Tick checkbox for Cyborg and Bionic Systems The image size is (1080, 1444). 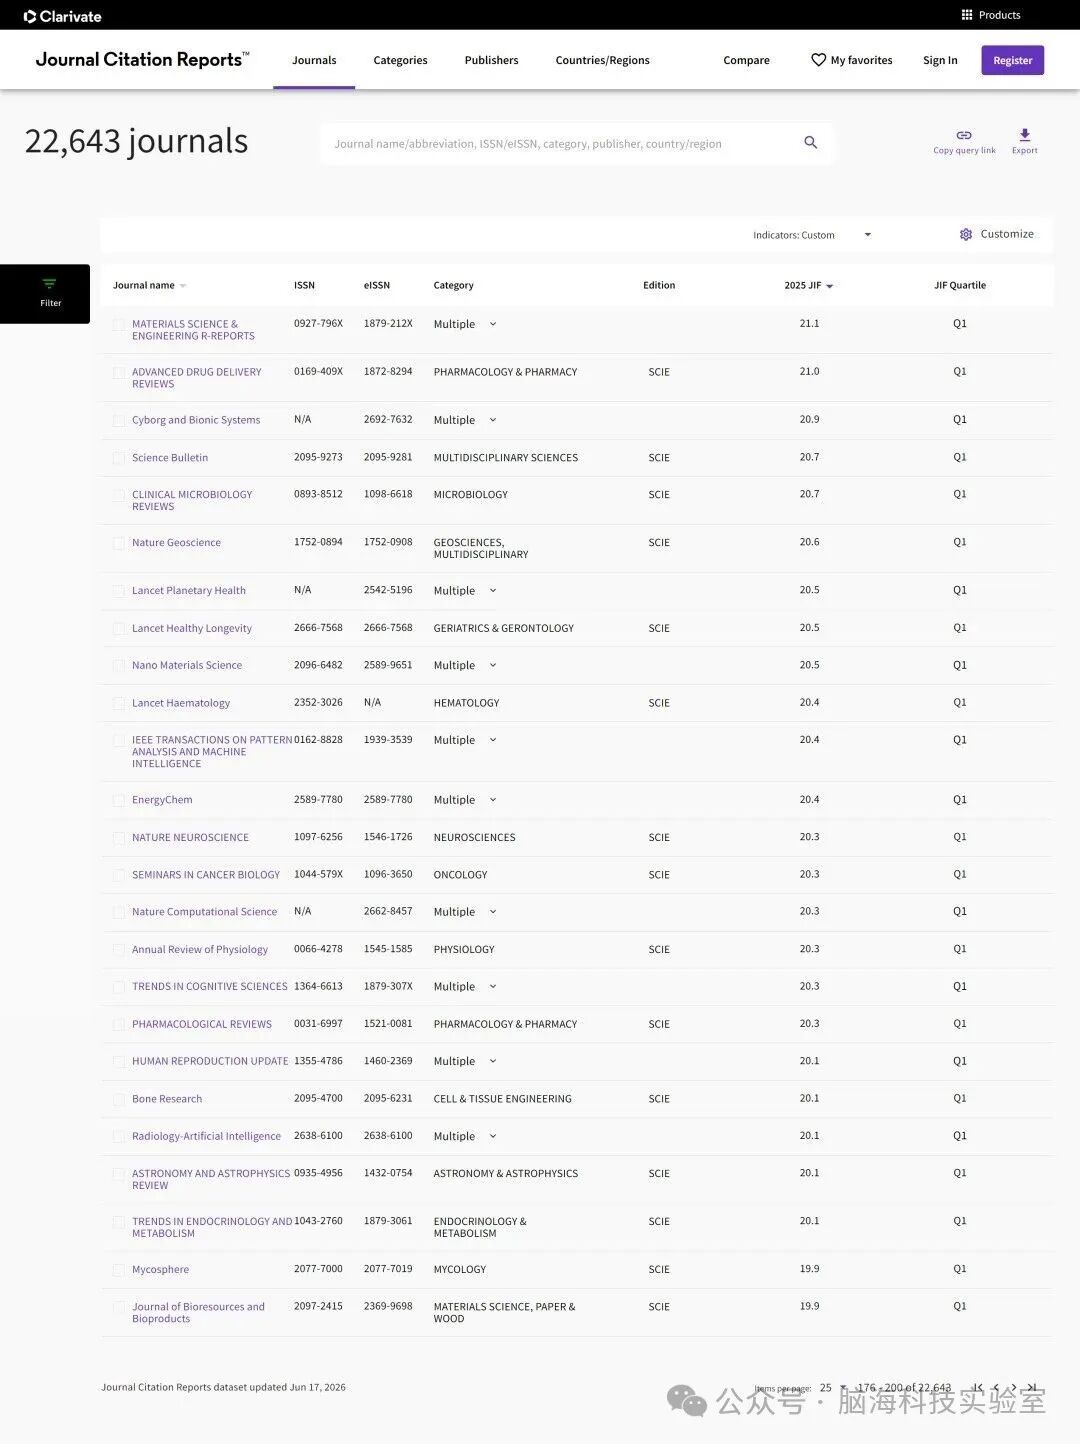click(x=119, y=421)
